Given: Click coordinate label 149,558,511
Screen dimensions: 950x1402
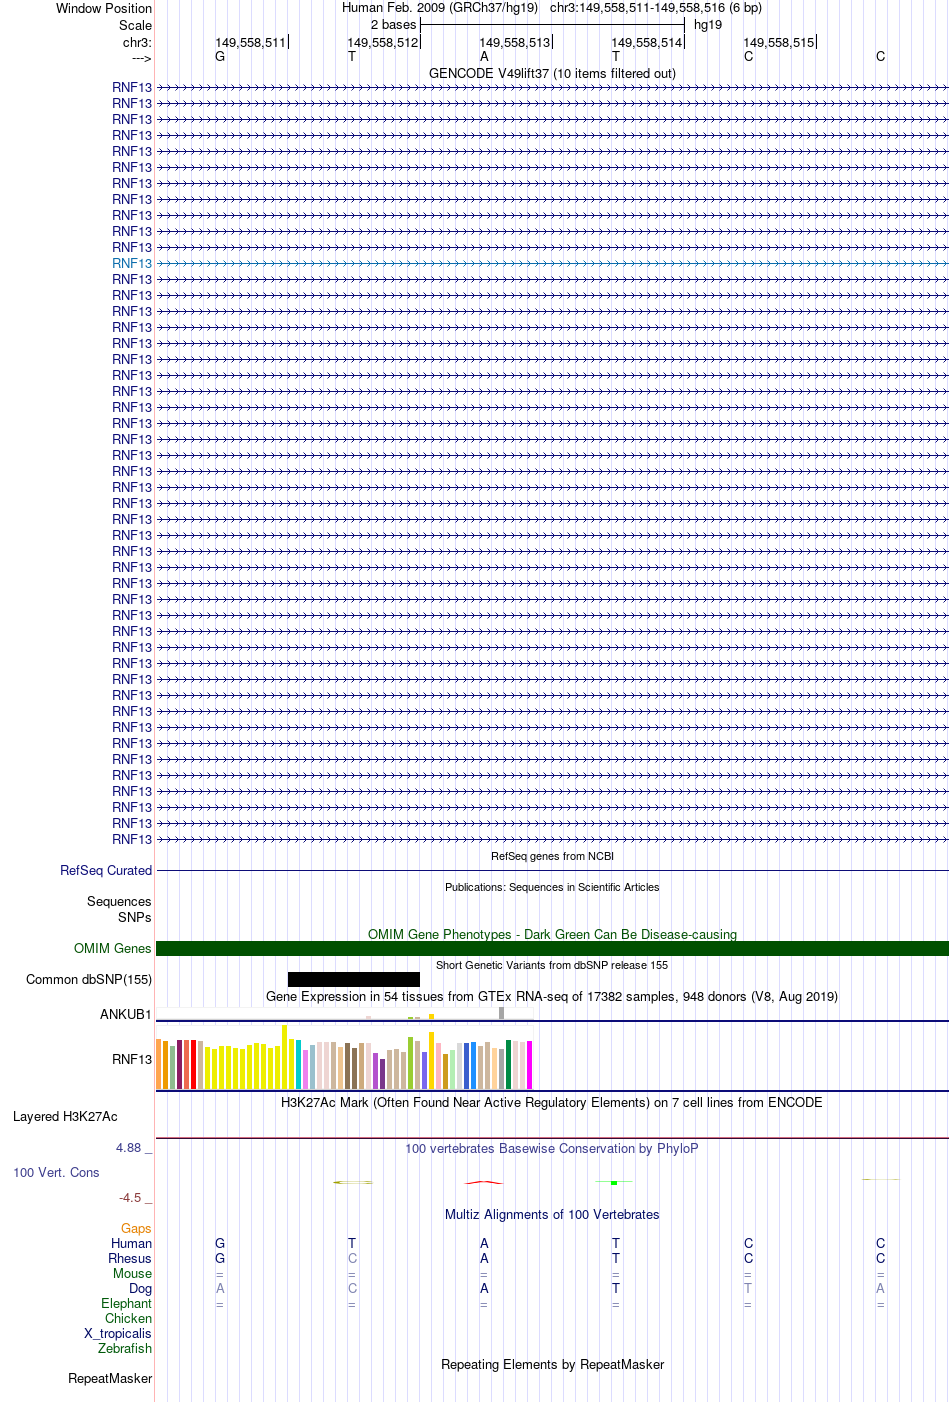Looking at the screenshot, I should 250,43.
